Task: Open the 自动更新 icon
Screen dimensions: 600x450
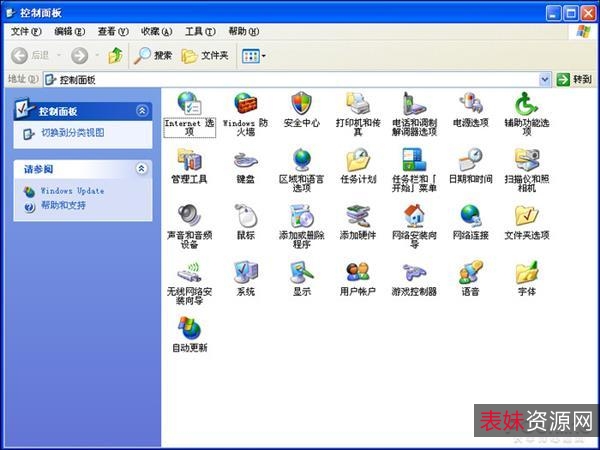Action: click(189, 328)
